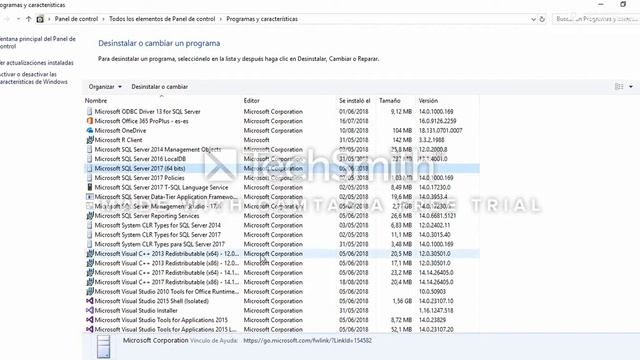Click 'Microsoft SQL Server 2017 Policies' name
The image size is (640, 360).
pyautogui.click(x=140, y=178)
